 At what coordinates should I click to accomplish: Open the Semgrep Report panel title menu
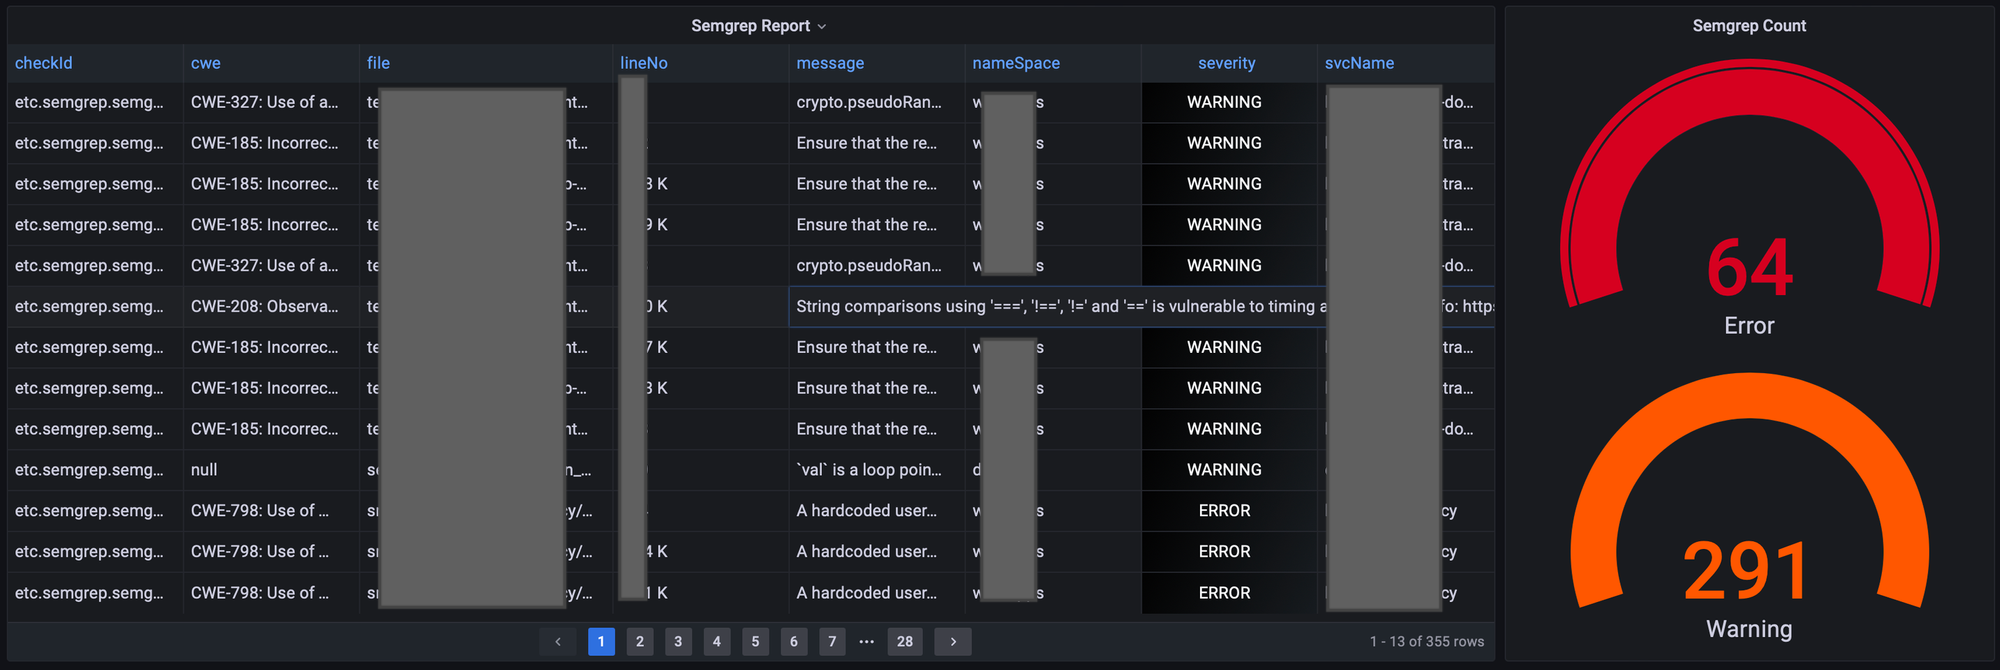click(x=759, y=26)
